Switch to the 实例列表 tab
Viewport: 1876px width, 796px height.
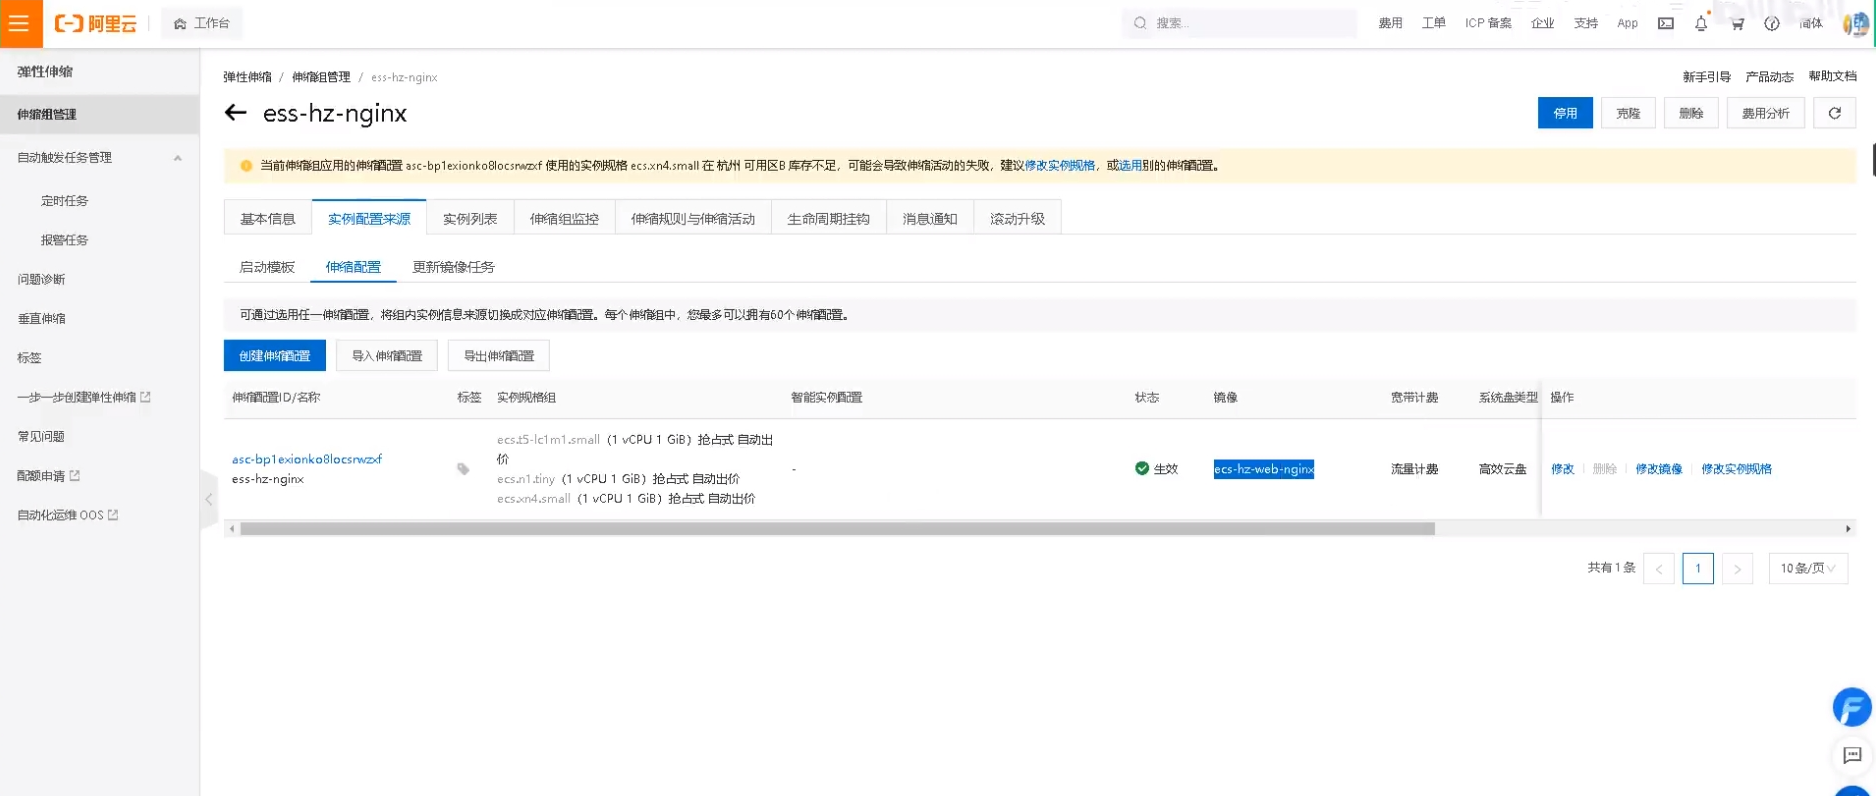[x=469, y=218]
